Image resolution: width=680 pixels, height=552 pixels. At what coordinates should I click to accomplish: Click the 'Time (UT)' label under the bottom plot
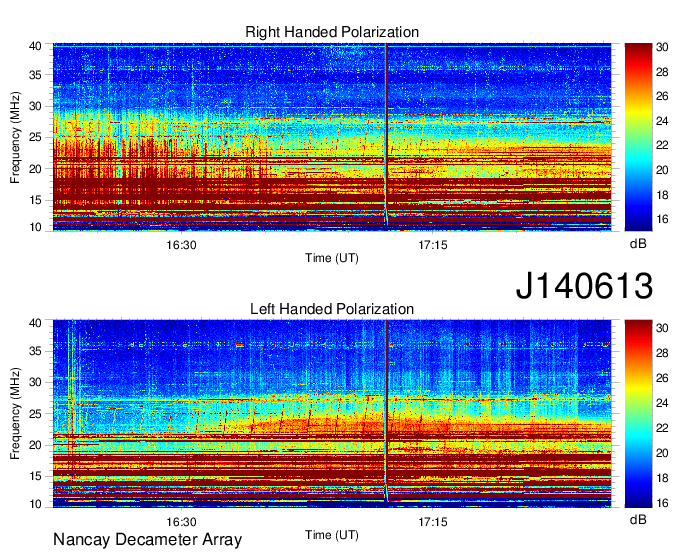pyautogui.click(x=332, y=535)
